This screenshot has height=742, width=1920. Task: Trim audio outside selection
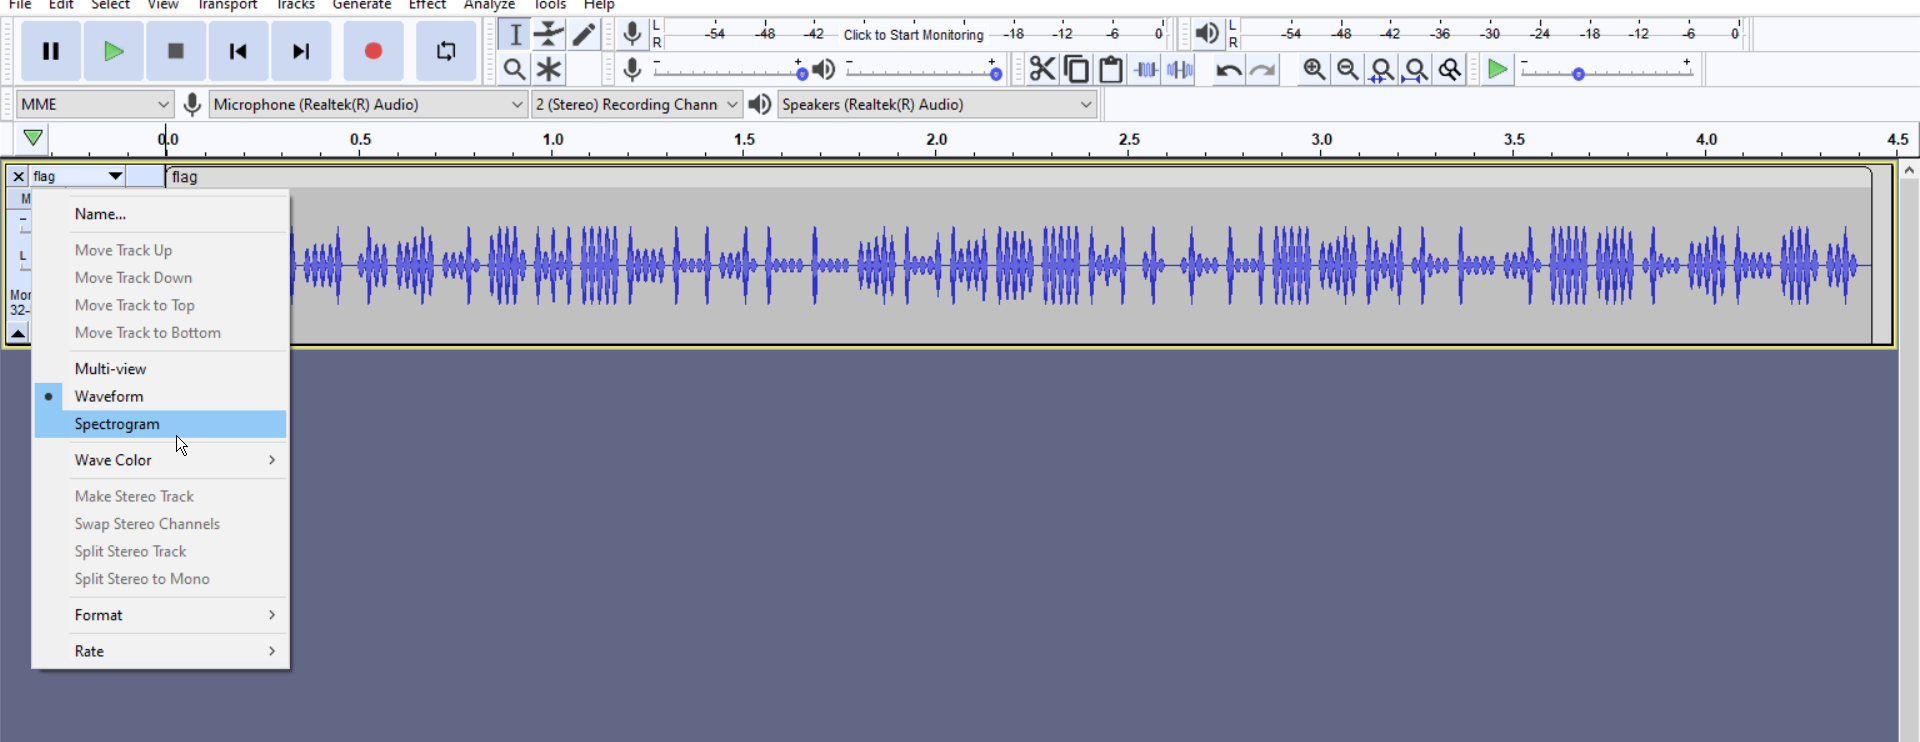[1146, 69]
